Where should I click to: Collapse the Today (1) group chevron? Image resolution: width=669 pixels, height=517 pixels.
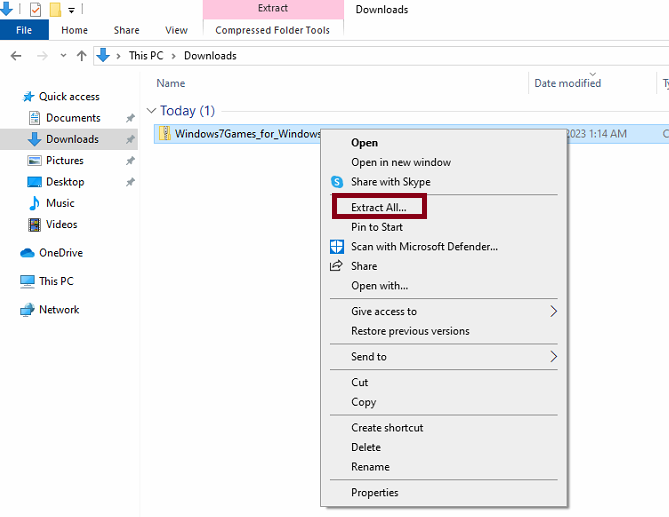point(151,111)
